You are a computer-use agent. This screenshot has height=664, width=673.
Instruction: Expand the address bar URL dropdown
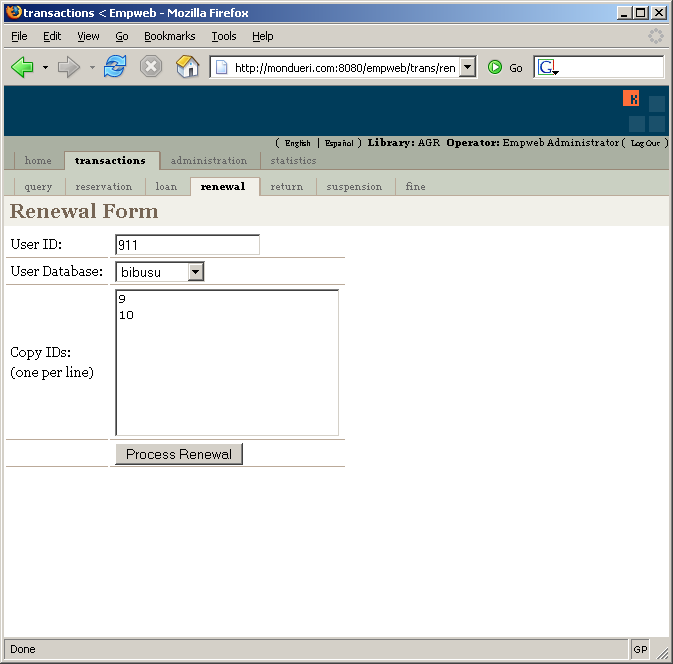point(467,67)
